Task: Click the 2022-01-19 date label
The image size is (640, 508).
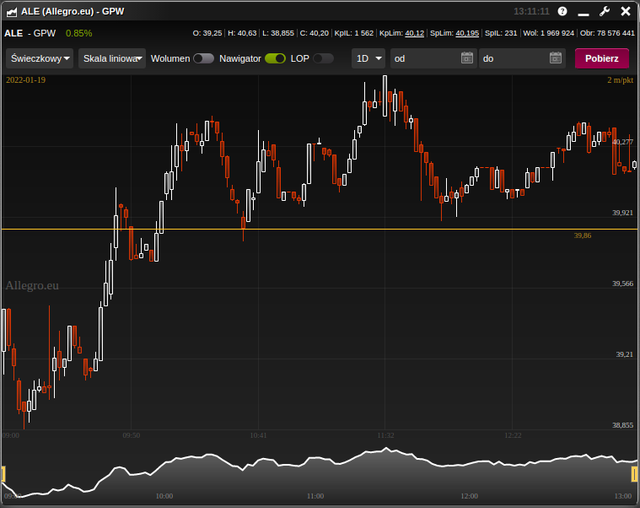Action: 26,80
